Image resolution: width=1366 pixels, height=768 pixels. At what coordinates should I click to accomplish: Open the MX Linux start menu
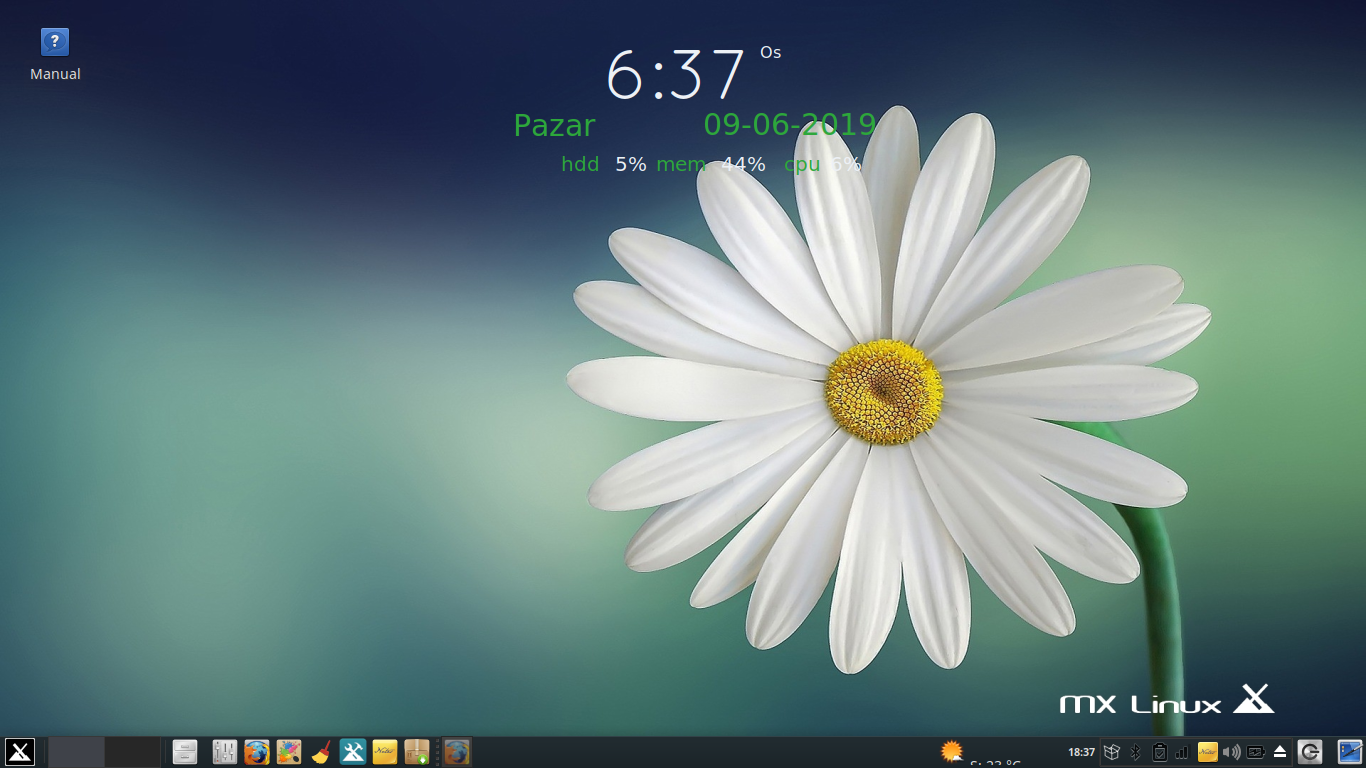[20, 752]
